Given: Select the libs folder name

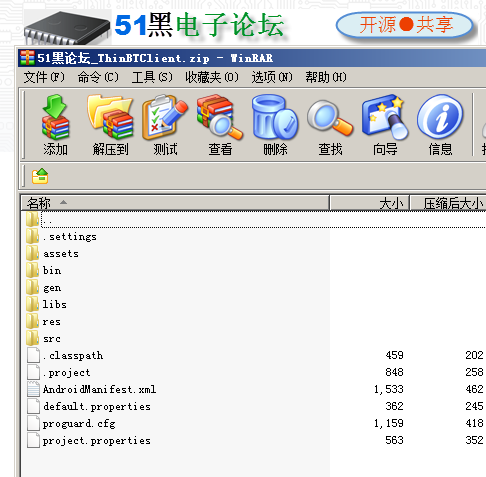Looking at the screenshot, I should click(x=55, y=304).
